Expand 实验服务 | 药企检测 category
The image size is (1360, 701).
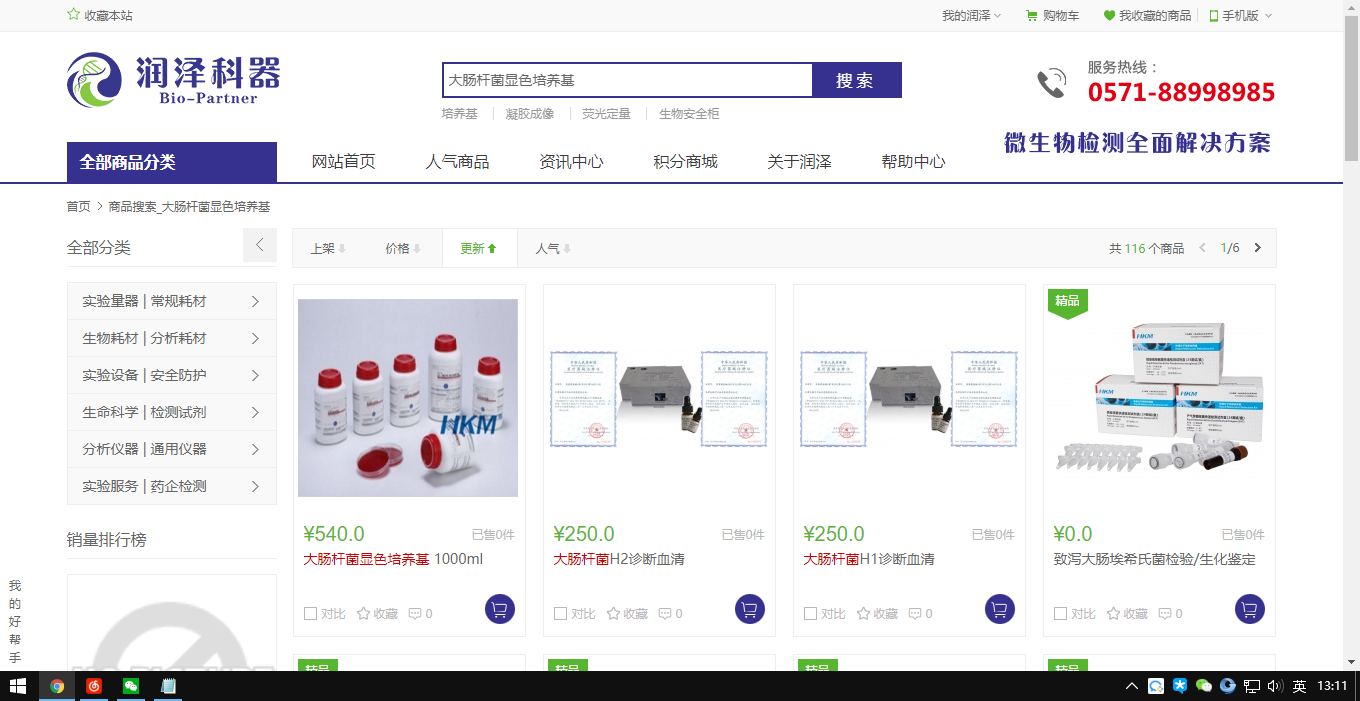[x=172, y=486]
